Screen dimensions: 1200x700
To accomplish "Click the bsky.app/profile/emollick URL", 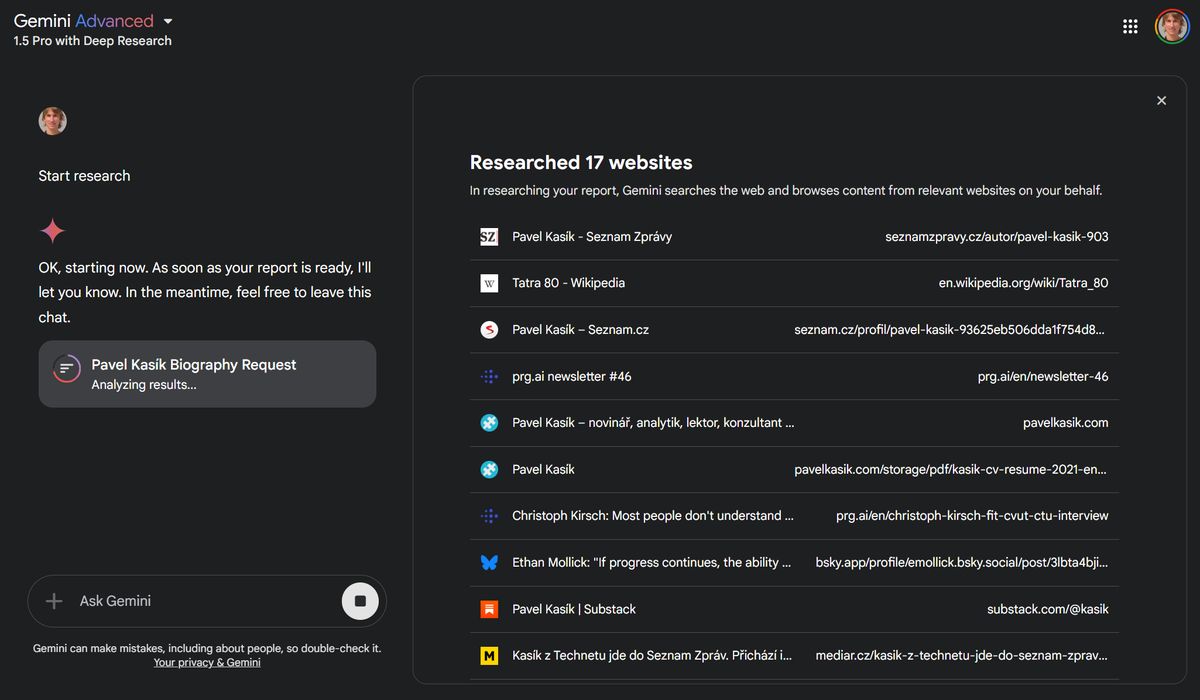I will point(962,562).
